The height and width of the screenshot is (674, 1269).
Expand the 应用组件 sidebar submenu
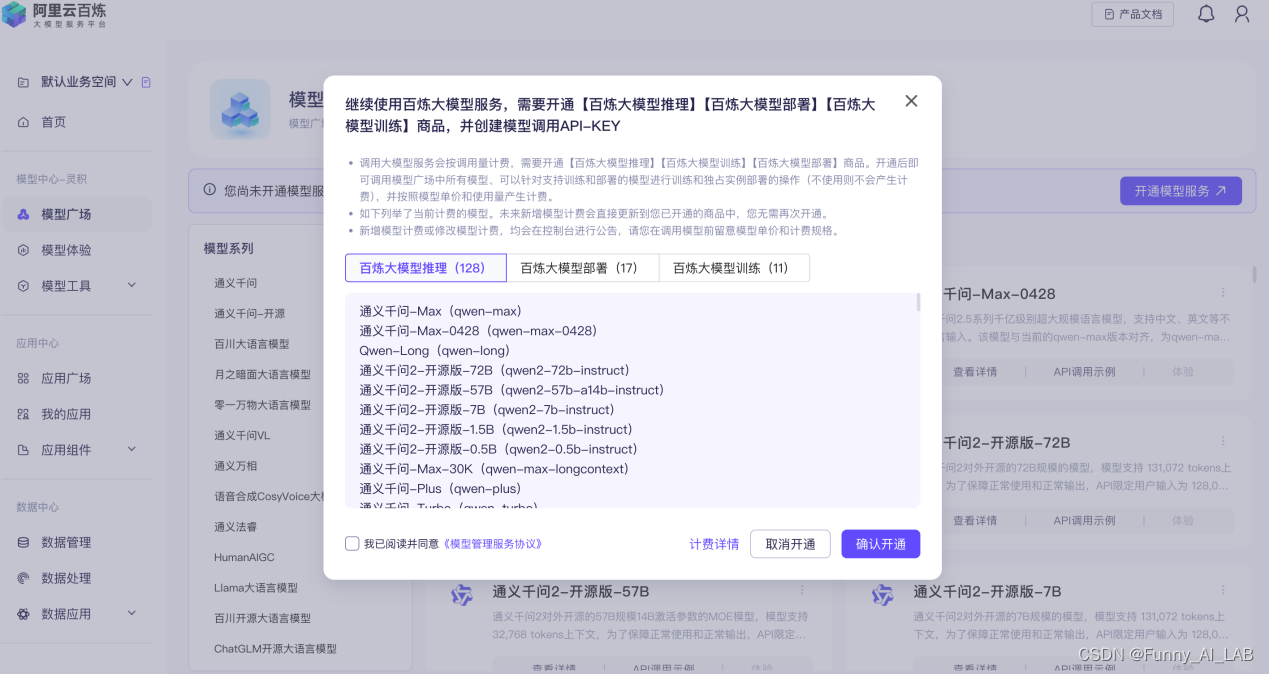[132, 450]
